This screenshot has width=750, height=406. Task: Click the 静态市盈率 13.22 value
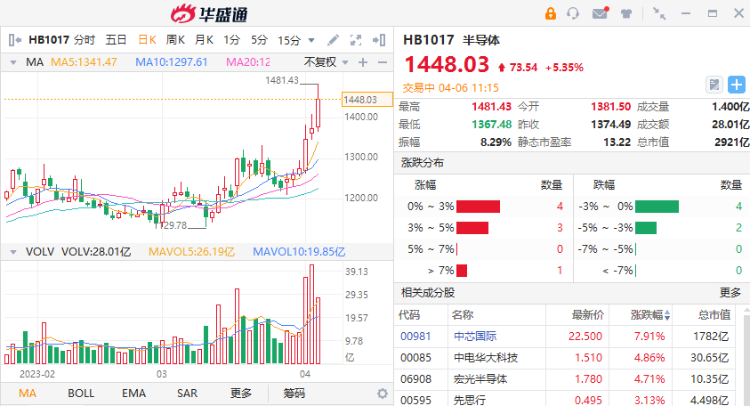pos(618,142)
